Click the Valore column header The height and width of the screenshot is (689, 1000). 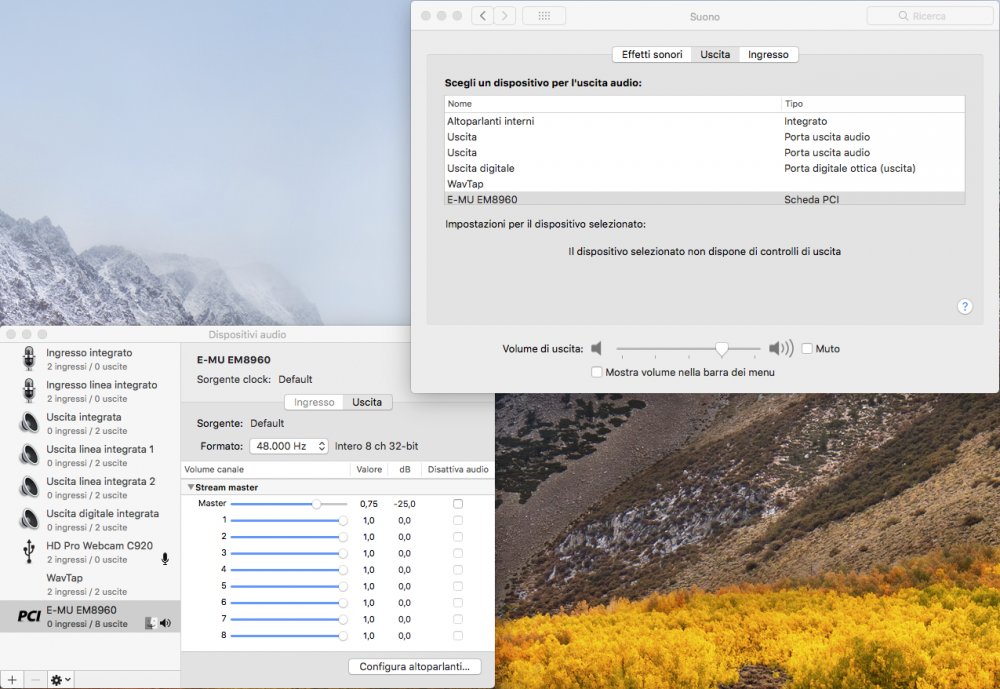tap(369, 470)
